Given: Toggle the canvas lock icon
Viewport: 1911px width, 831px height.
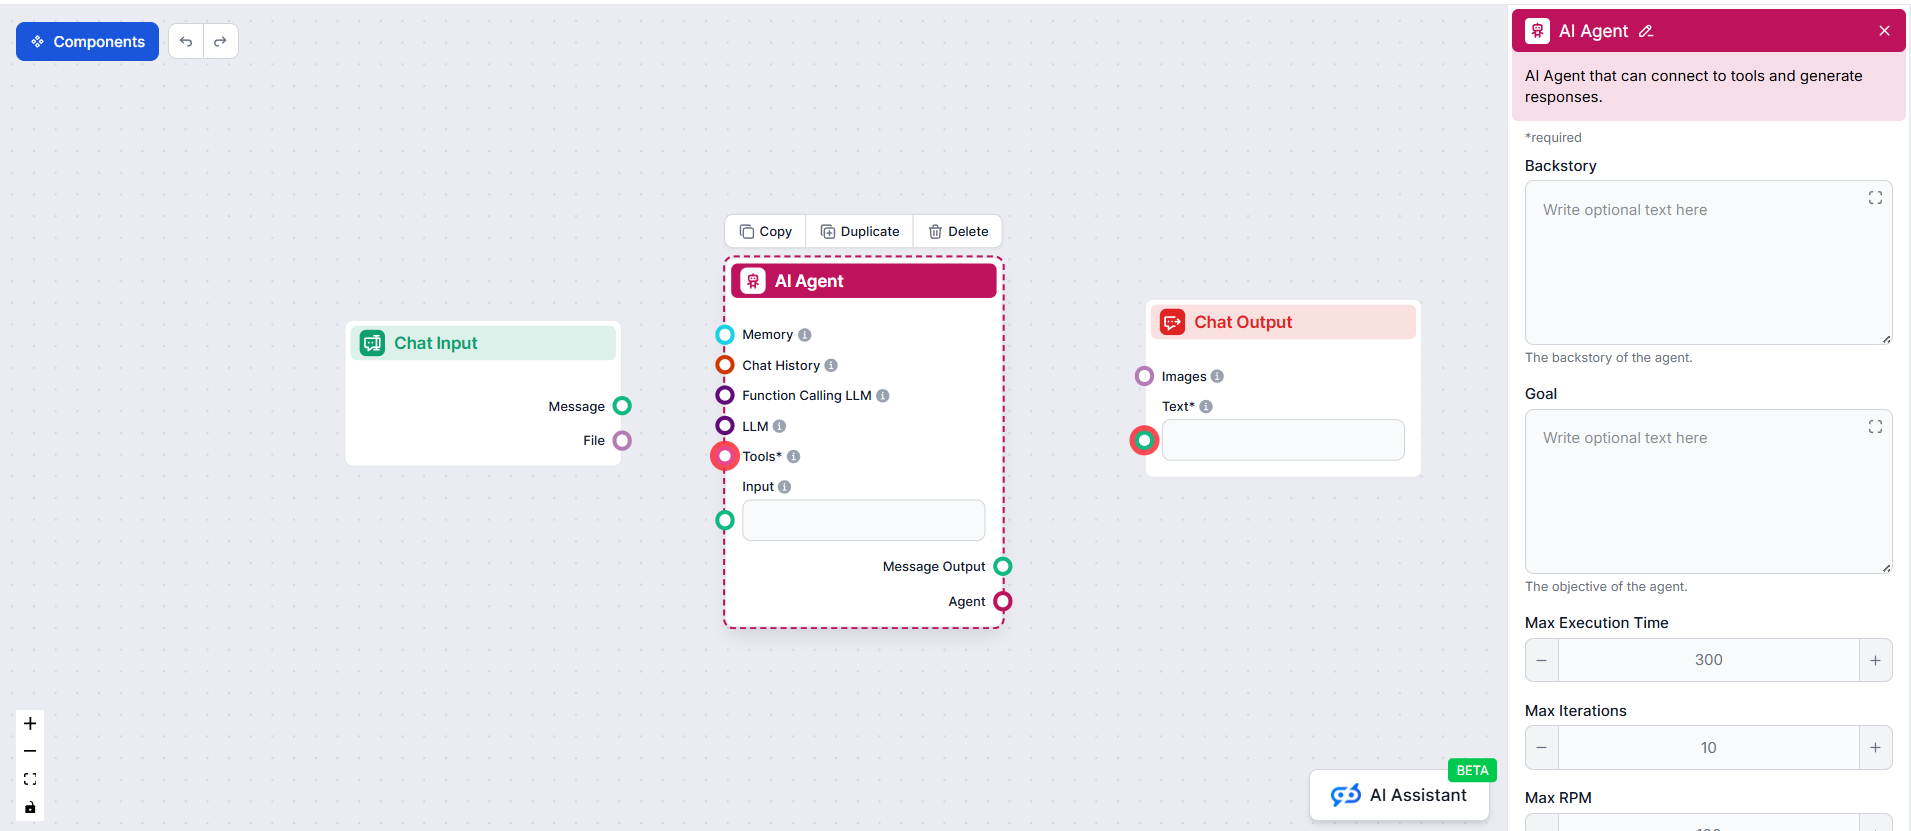Looking at the screenshot, I should 30,807.
